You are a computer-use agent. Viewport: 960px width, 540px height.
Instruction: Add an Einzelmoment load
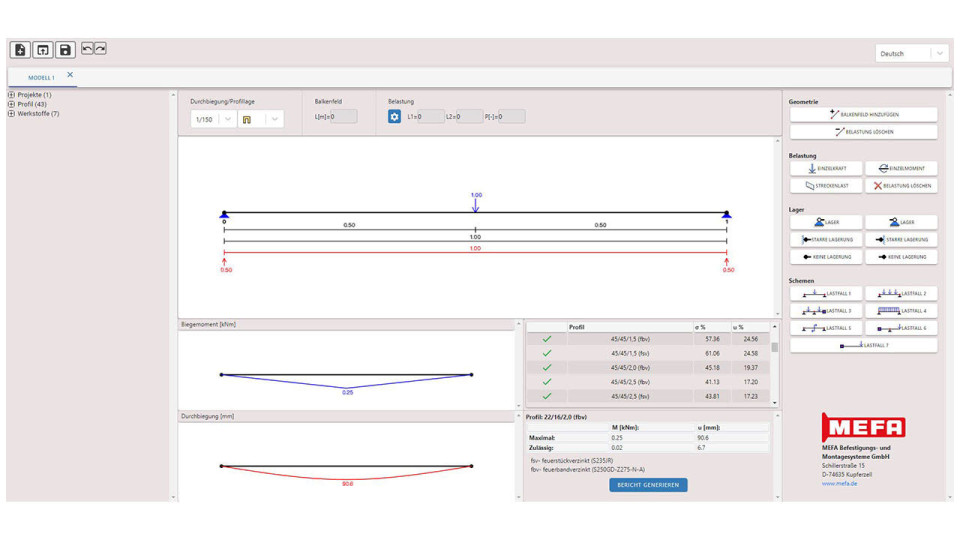[x=901, y=169]
